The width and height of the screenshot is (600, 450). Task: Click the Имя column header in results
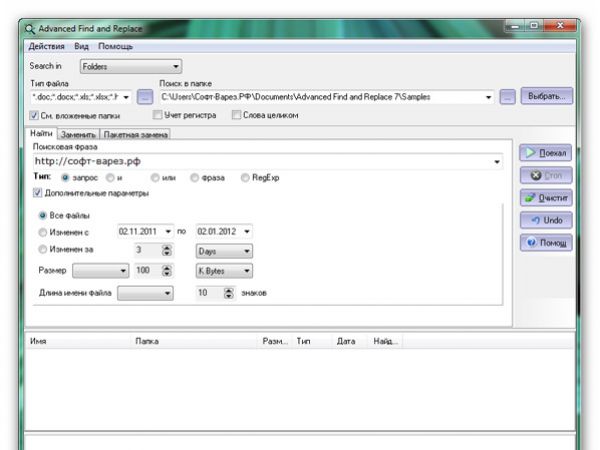pyautogui.click(x=40, y=341)
